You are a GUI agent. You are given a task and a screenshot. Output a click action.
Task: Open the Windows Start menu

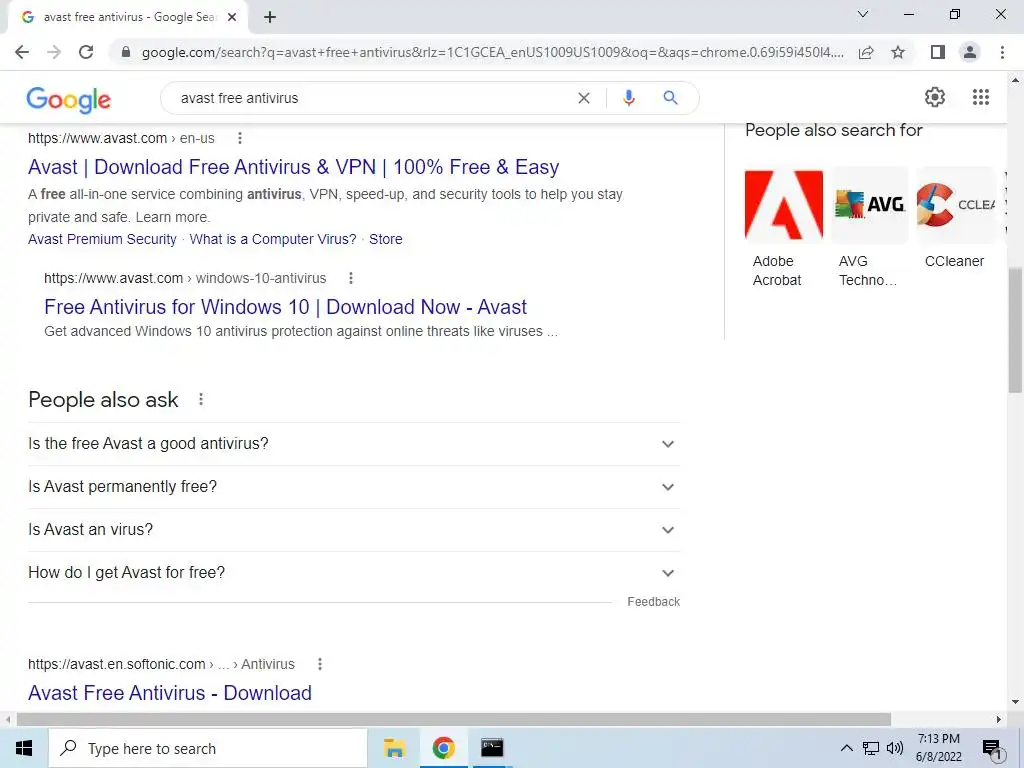(24, 748)
